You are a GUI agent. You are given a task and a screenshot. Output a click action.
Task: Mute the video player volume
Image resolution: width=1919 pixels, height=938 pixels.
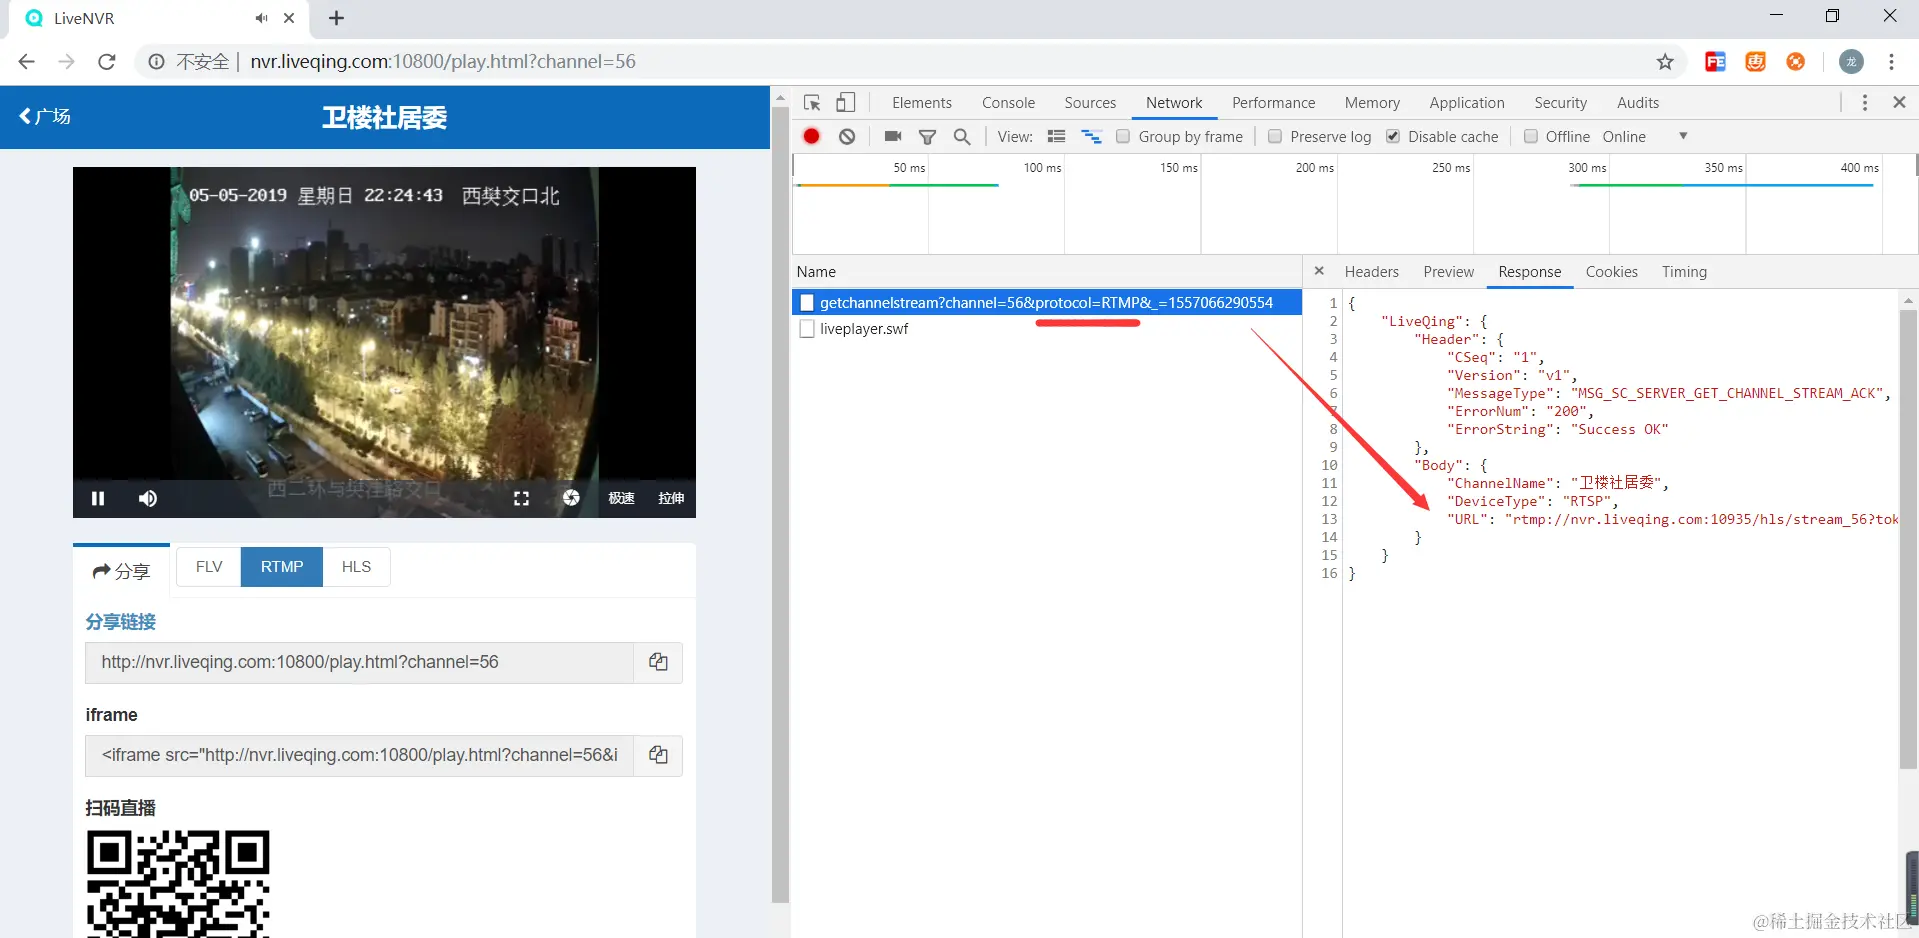[x=148, y=498]
